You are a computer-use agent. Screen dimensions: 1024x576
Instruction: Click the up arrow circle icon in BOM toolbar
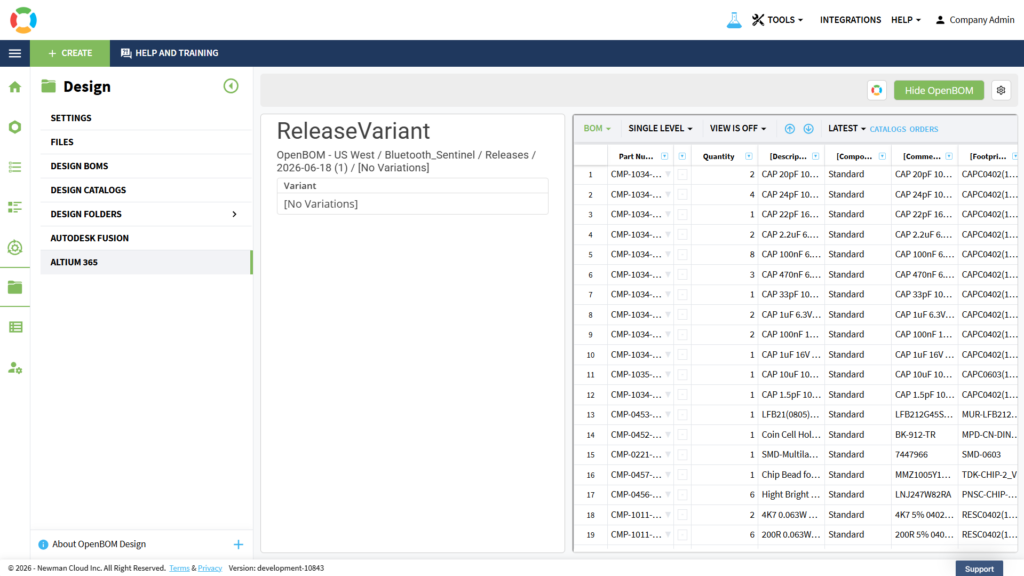pyautogui.click(x=790, y=129)
